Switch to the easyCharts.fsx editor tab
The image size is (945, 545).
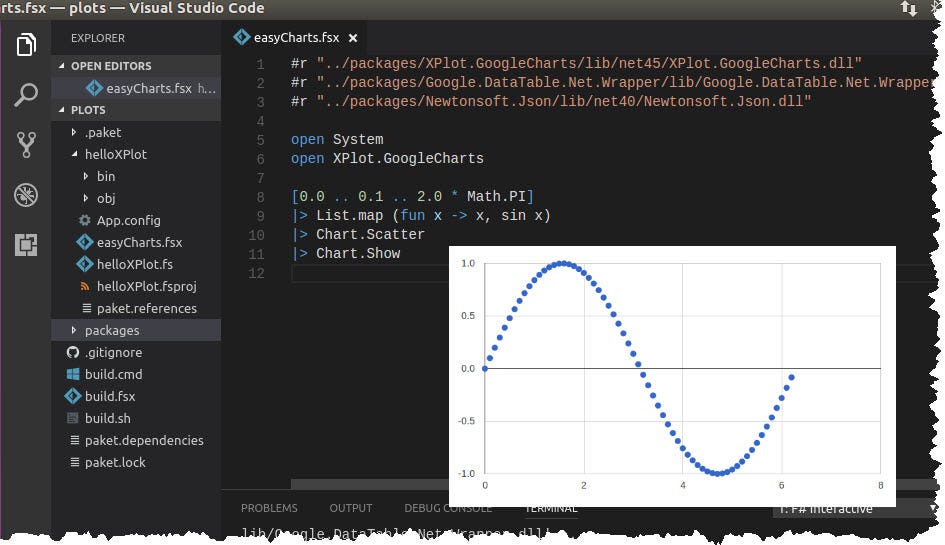pos(296,37)
